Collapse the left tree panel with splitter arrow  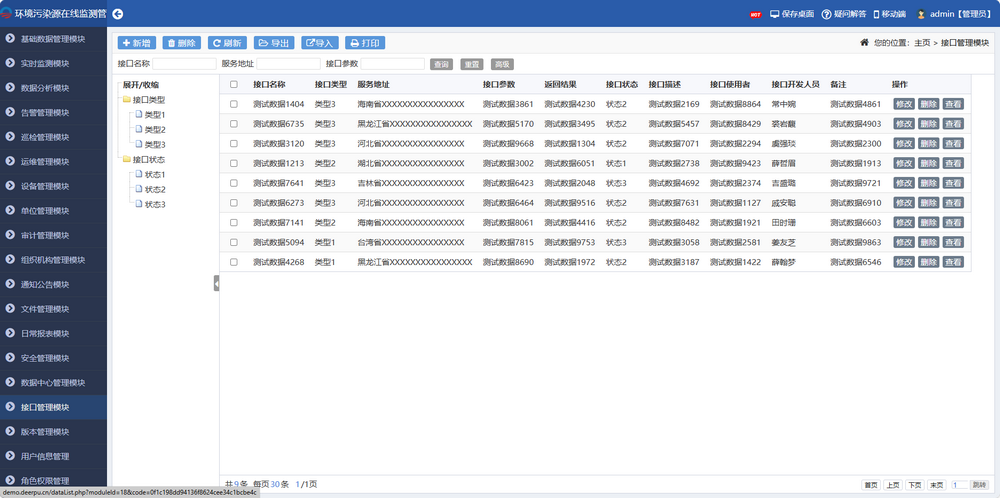coord(216,284)
